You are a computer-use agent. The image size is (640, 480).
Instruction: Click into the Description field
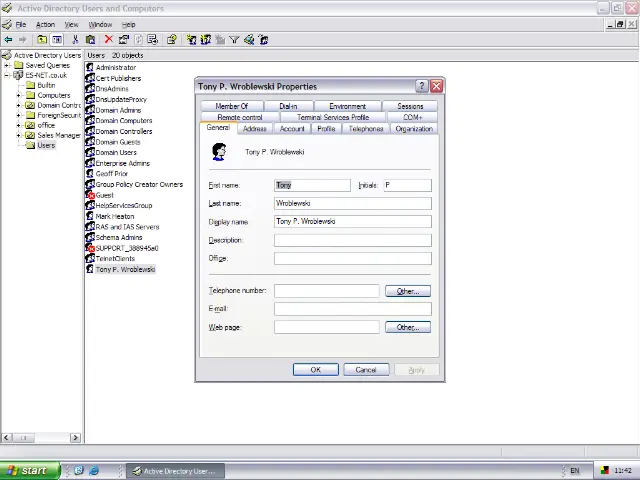pyautogui.click(x=353, y=240)
